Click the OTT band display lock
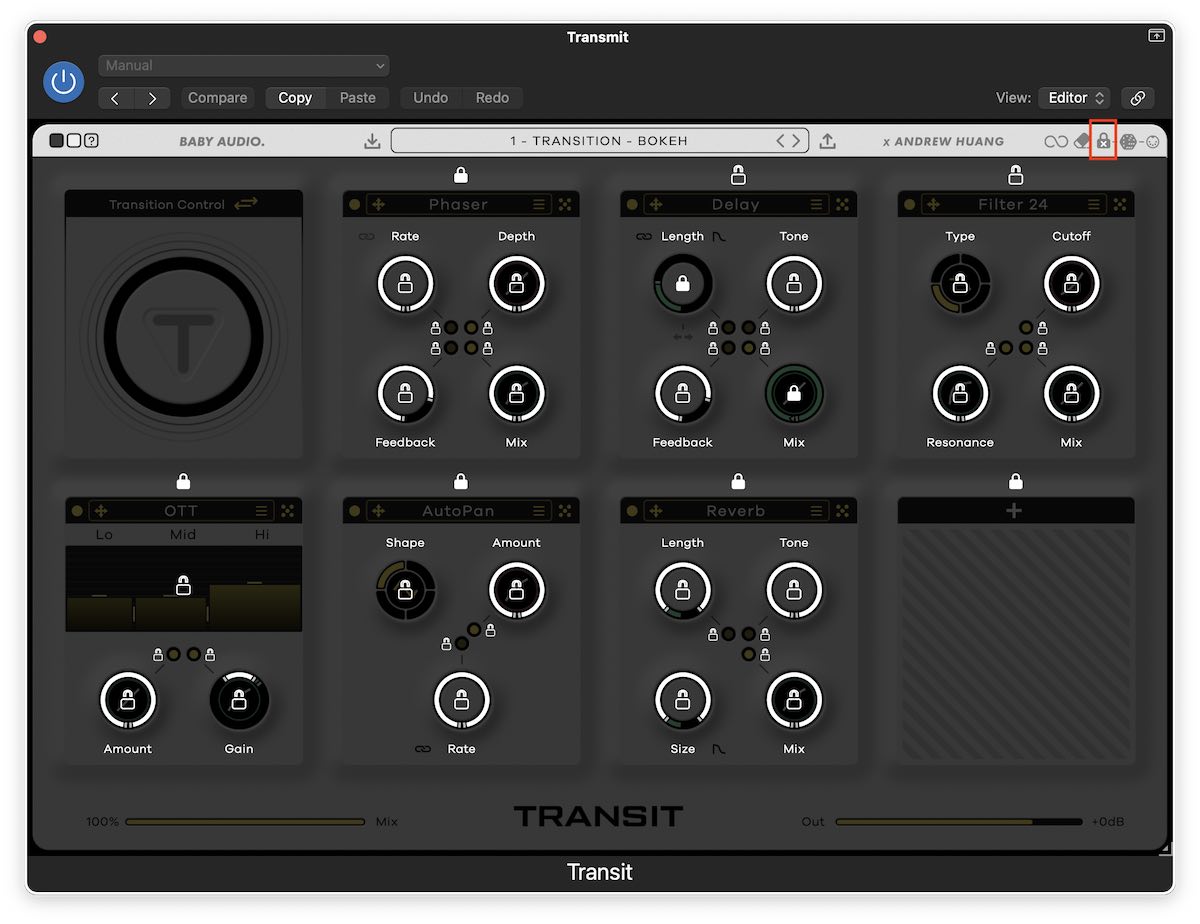This screenshot has height=924, width=1200. (x=183, y=585)
